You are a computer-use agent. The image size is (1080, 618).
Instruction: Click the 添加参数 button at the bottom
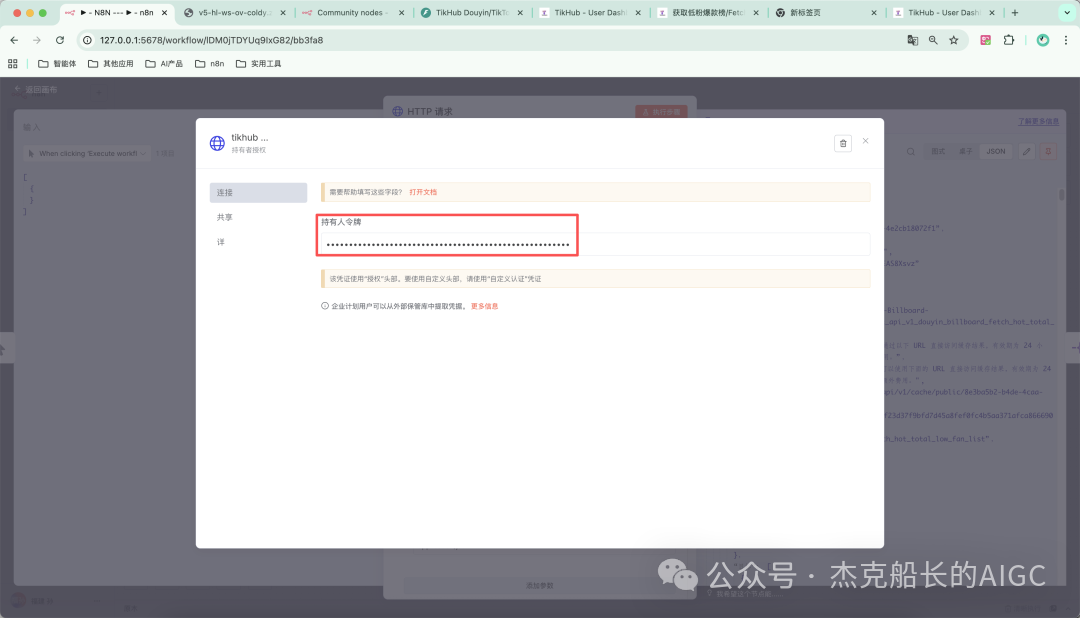coord(540,586)
